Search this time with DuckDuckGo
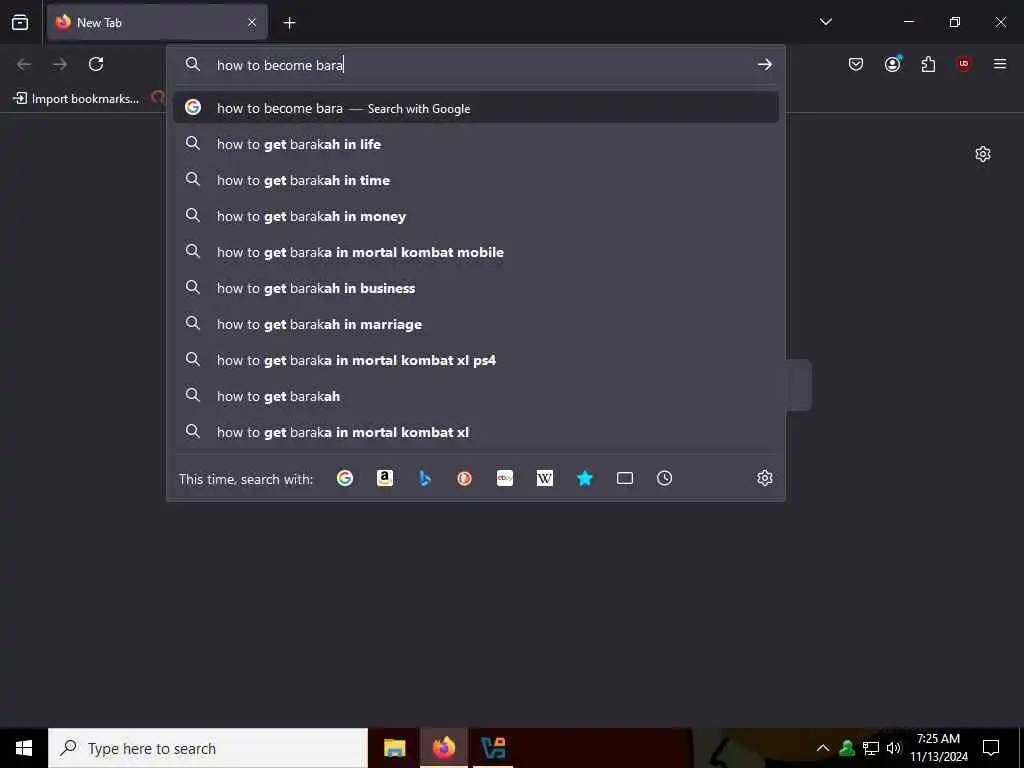 [464, 478]
